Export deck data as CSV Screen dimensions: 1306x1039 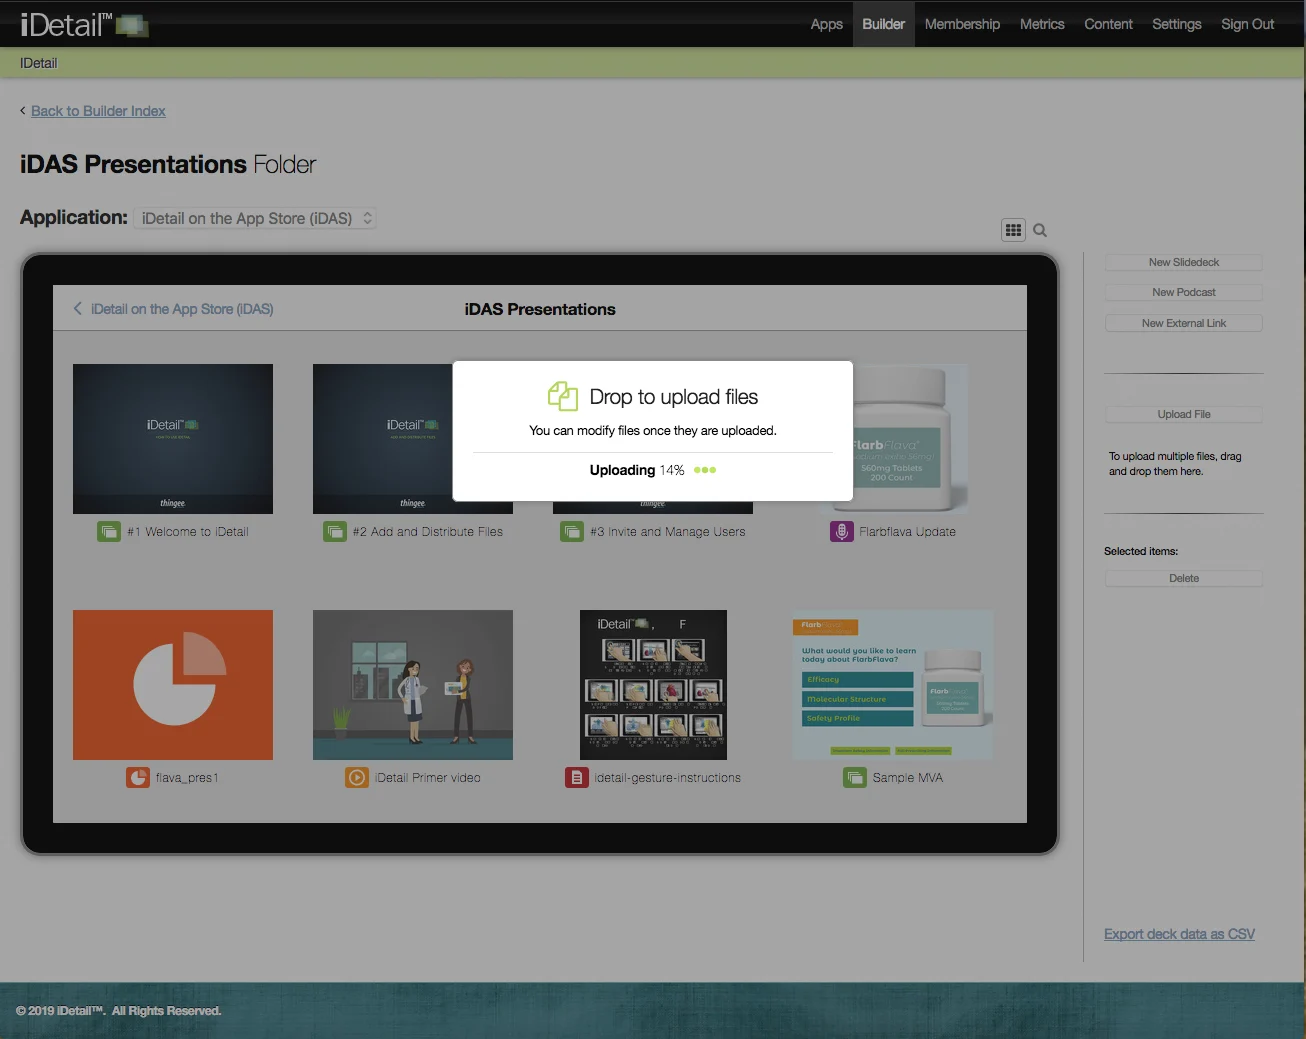(x=1179, y=934)
